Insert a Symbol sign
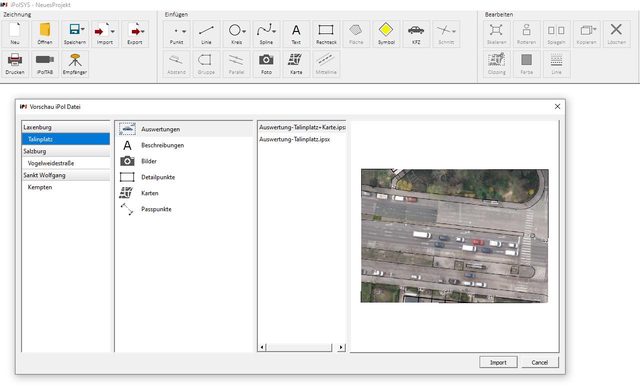Image resolution: width=640 pixels, height=387 pixels. pyautogui.click(x=386, y=33)
